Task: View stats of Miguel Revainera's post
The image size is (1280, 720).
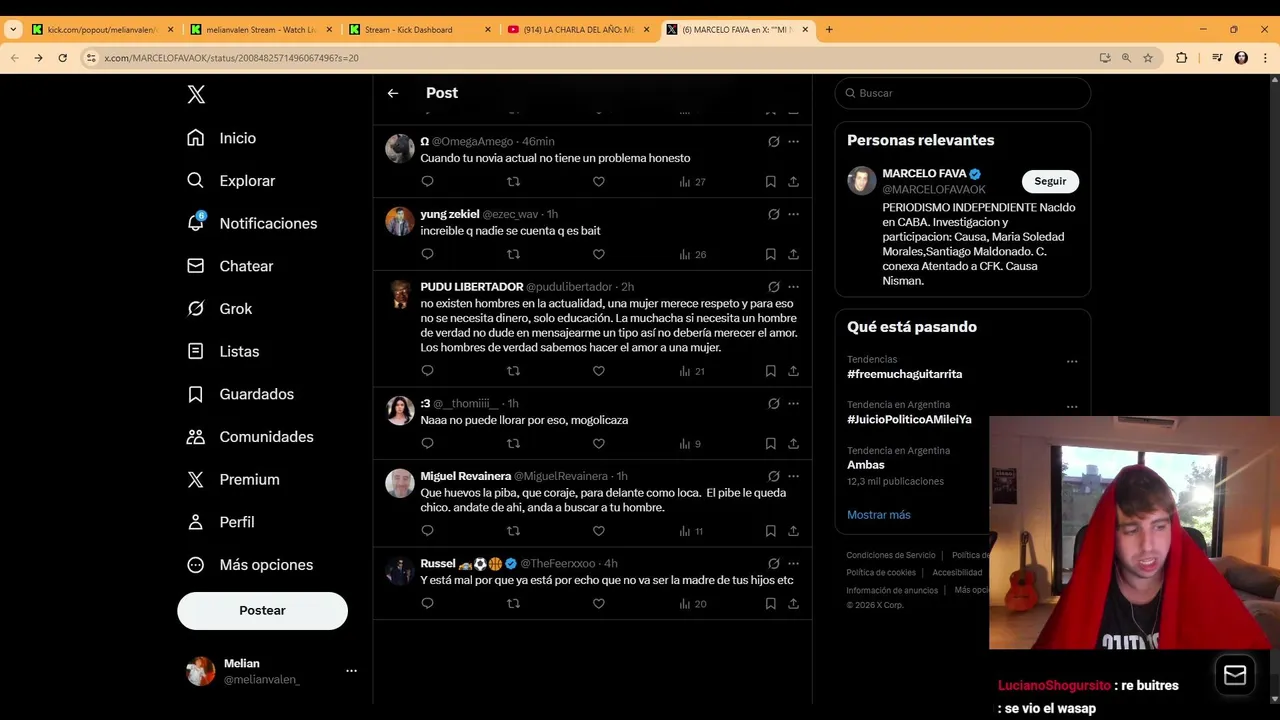Action: click(x=691, y=531)
